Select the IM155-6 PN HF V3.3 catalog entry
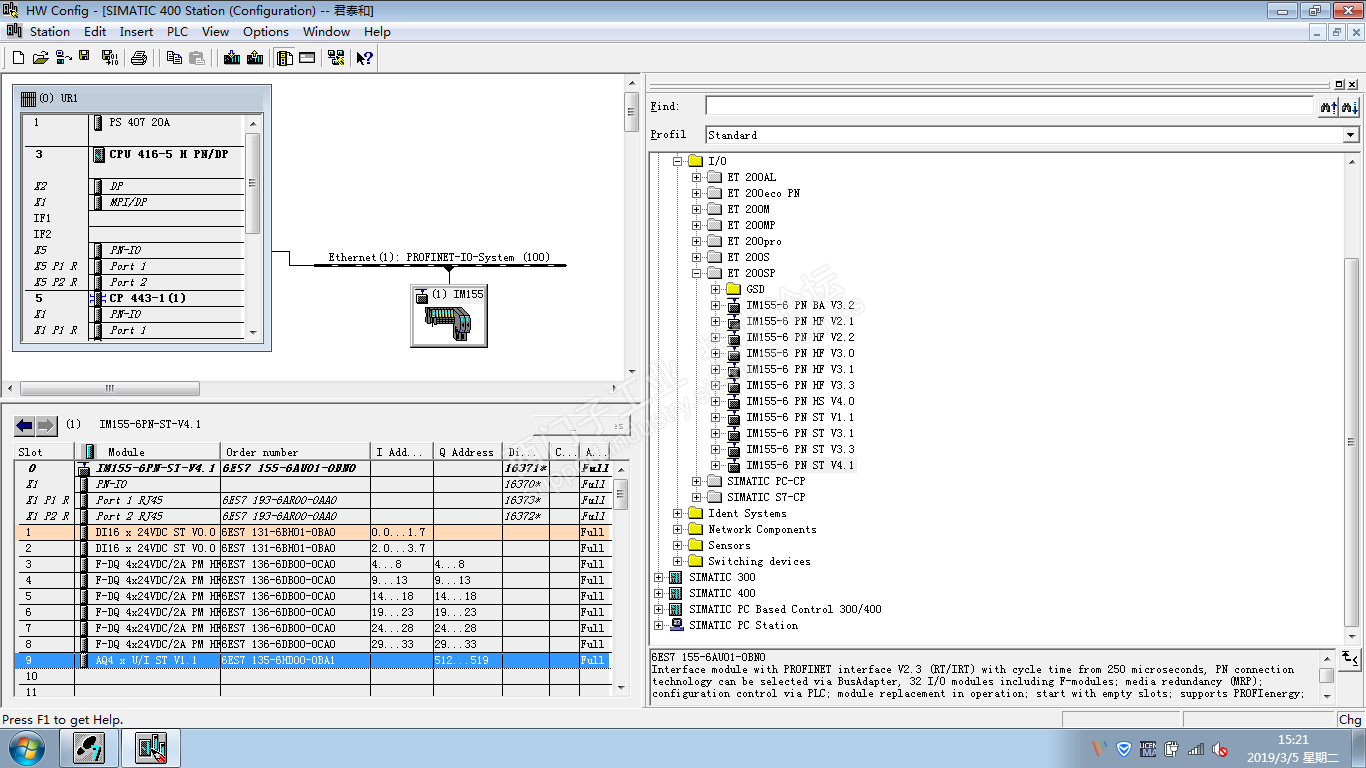The image size is (1366, 768). point(800,385)
